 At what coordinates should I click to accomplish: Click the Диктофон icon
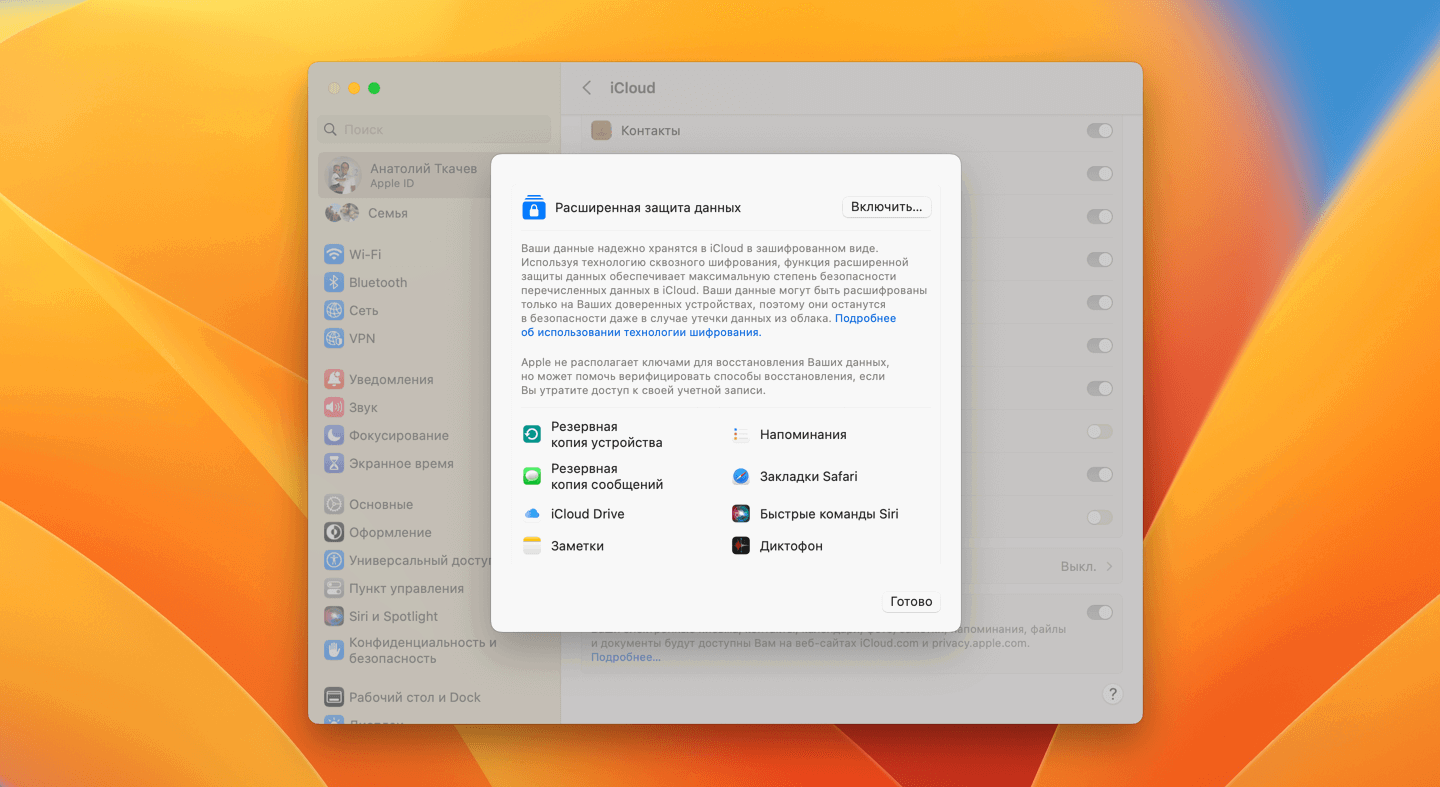741,546
